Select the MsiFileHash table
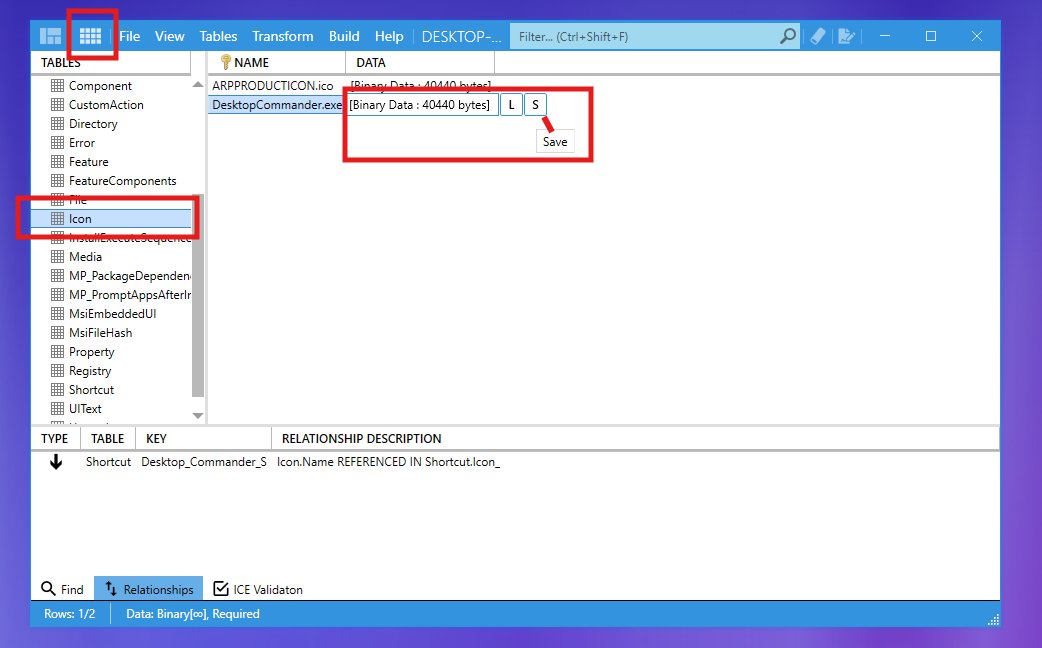This screenshot has width=1042, height=648. point(100,333)
